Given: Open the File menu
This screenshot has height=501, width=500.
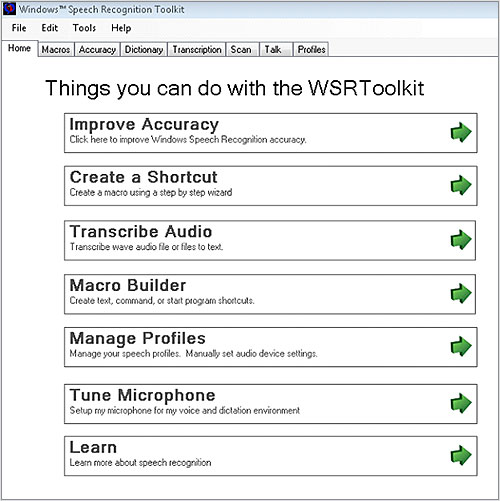Looking at the screenshot, I should (x=19, y=28).
